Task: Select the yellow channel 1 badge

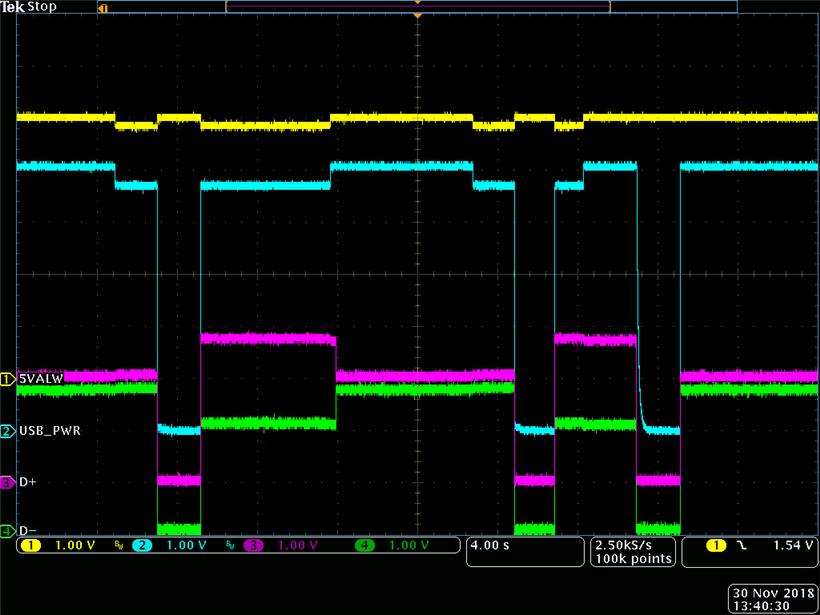Action: [31, 546]
